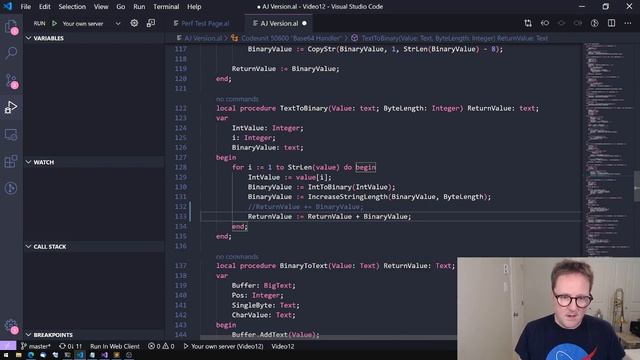Viewport: 640px width, 360px height.
Task: Open launch configuration dropdown arrow
Action: (118, 24)
